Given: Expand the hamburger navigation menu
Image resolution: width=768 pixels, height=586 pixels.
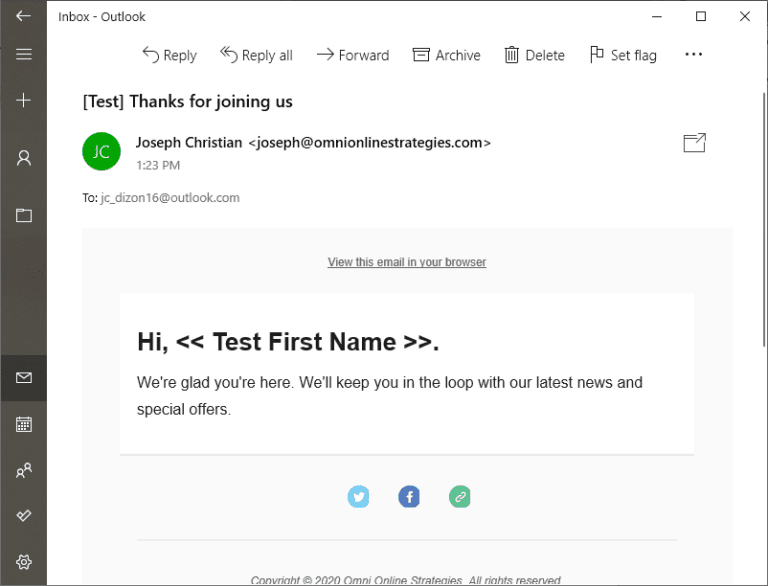Looking at the screenshot, I should click(23, 54).
